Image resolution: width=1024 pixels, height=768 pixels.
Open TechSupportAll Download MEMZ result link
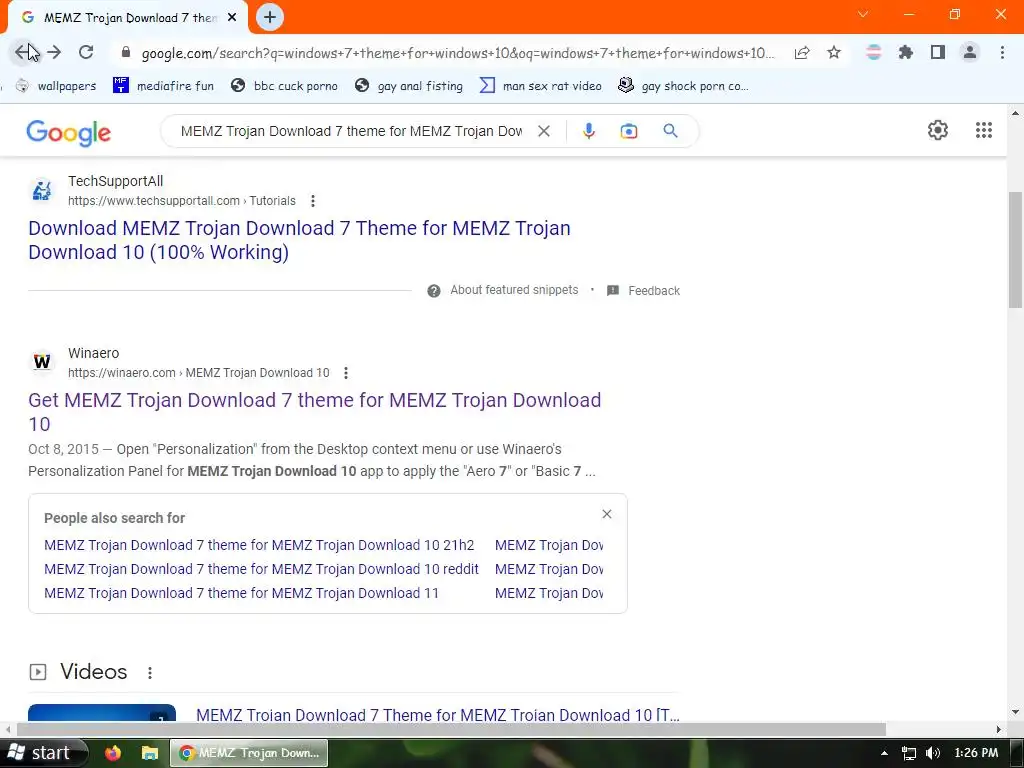pos(299,240)
